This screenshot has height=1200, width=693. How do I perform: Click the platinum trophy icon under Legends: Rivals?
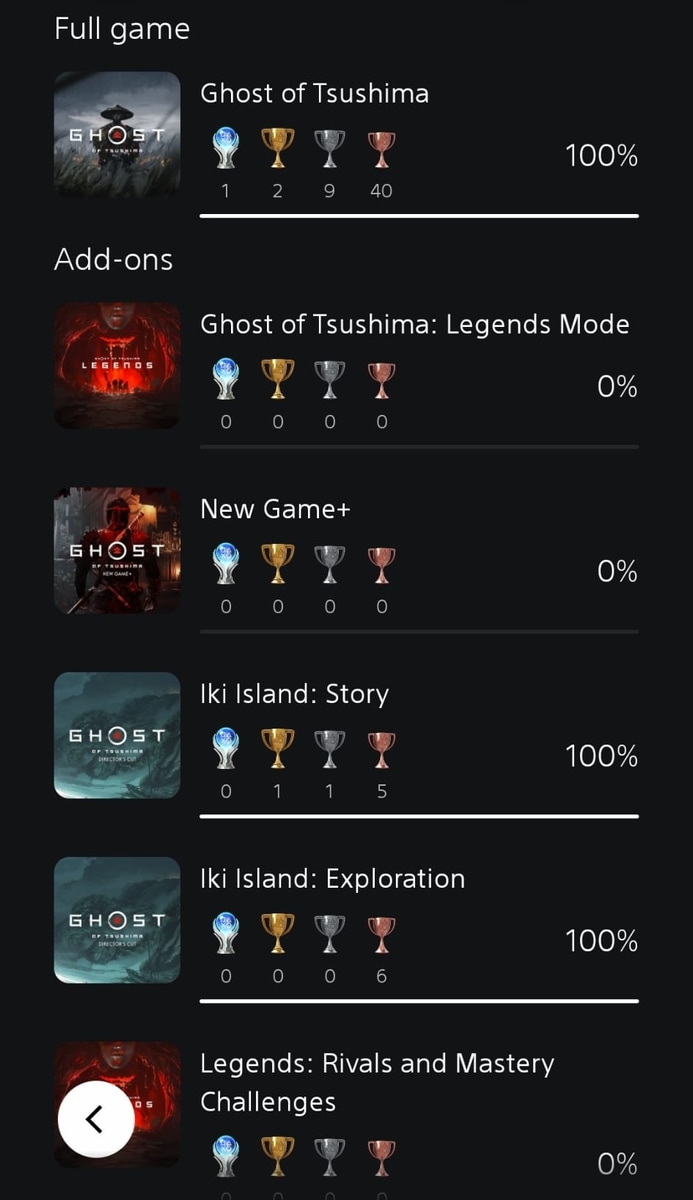point(225,1157)
